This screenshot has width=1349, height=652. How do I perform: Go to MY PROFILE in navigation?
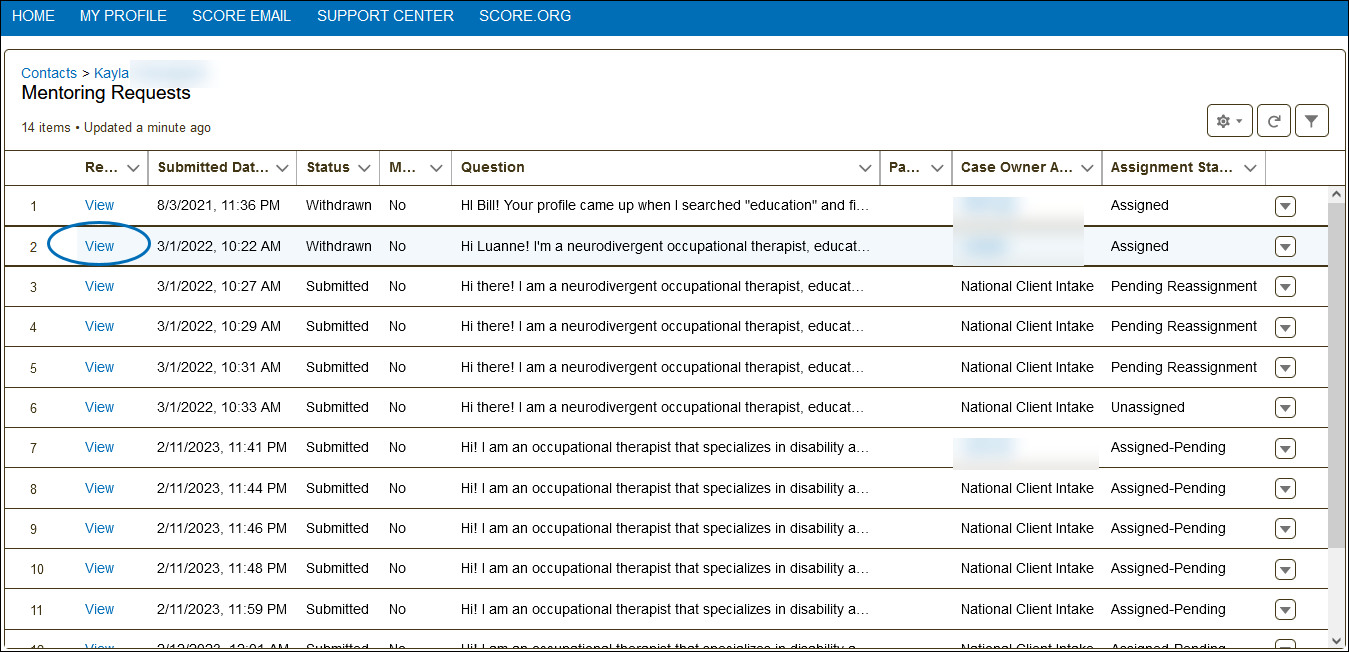pos(123,16)
